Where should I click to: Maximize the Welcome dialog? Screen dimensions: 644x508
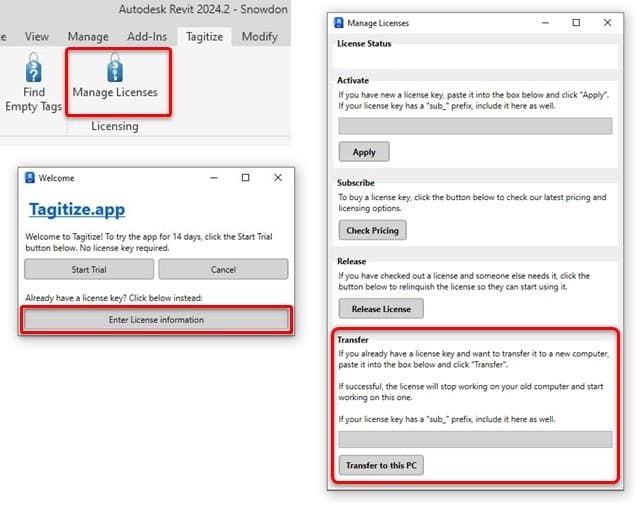click(x=245, y=178)
